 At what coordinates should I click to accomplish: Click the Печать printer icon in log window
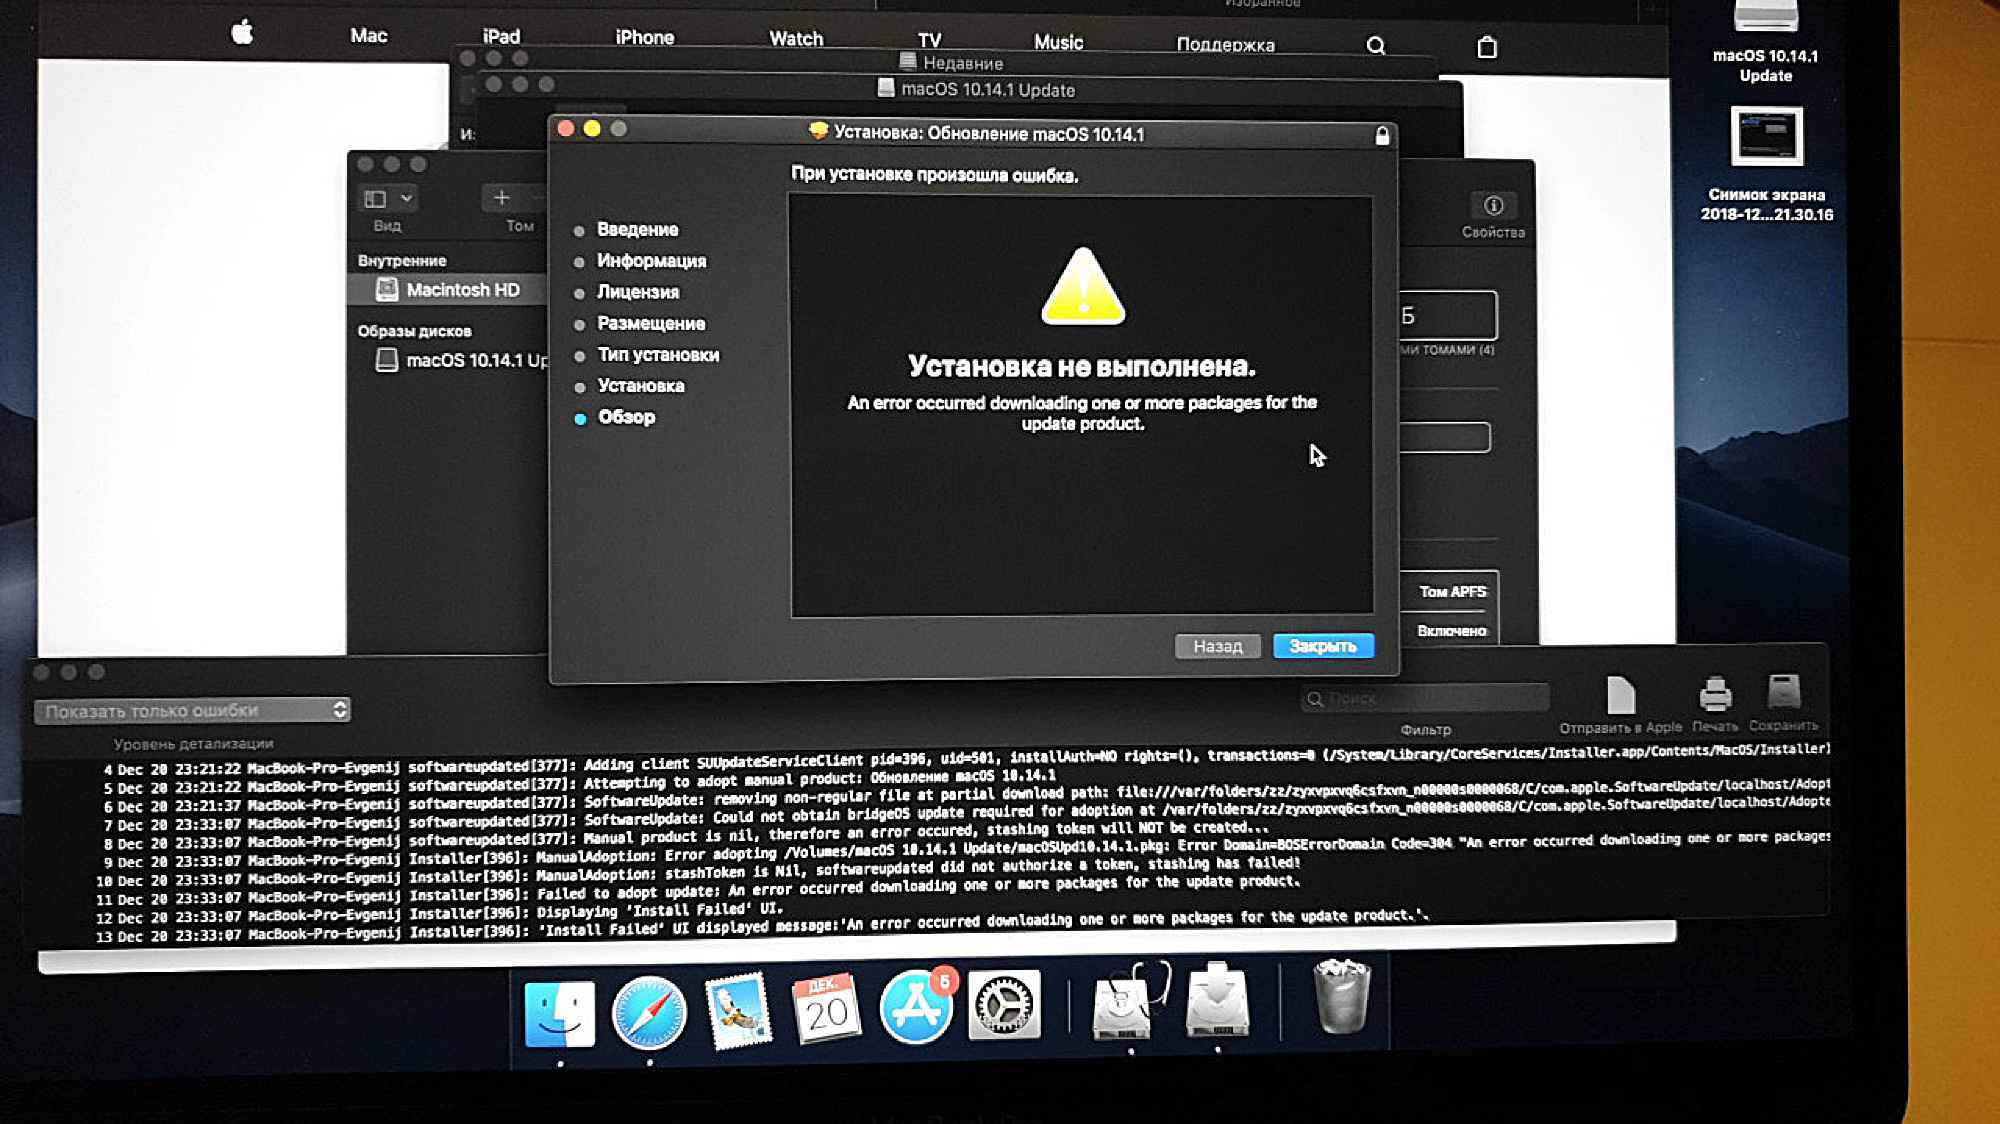pos(1715,694)
